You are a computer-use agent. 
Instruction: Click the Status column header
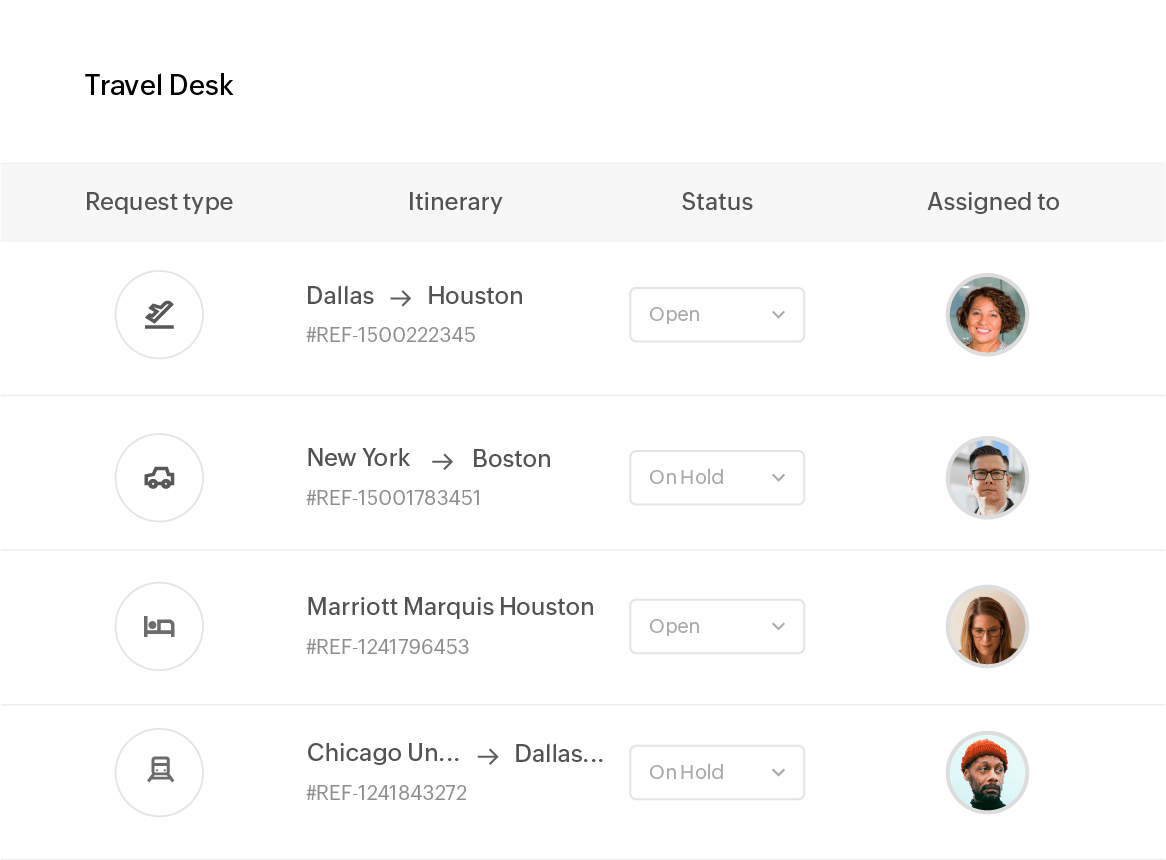coord(717,202)
